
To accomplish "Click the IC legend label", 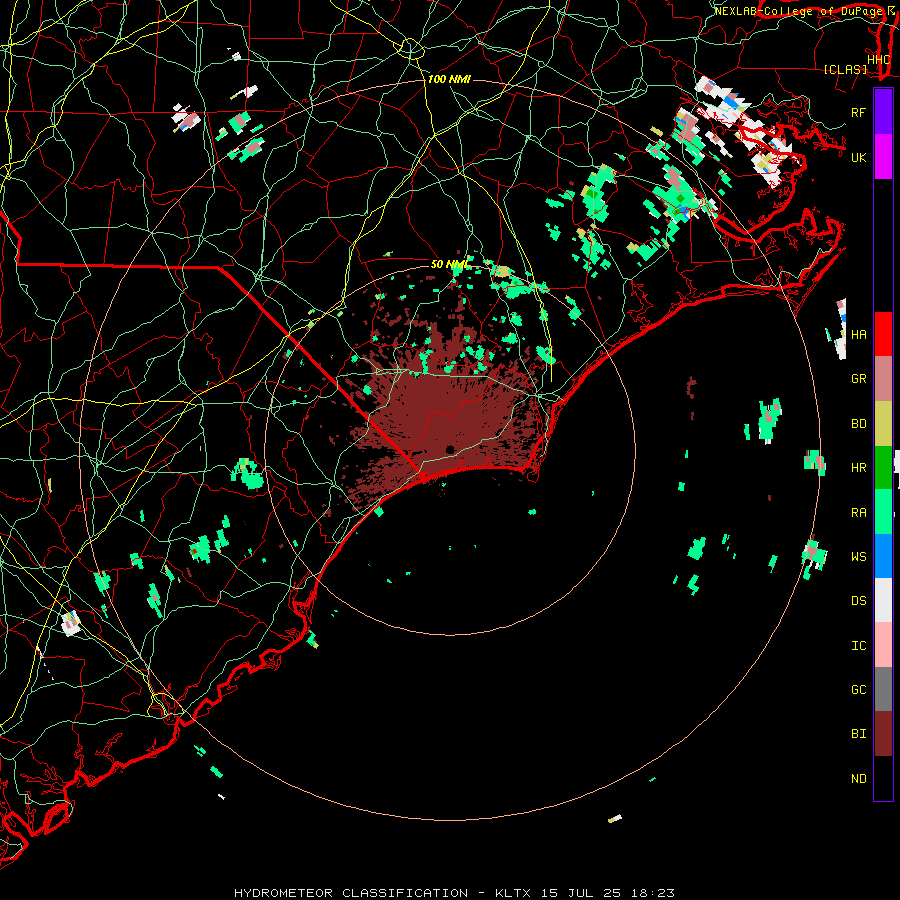I will click(858, 645).
